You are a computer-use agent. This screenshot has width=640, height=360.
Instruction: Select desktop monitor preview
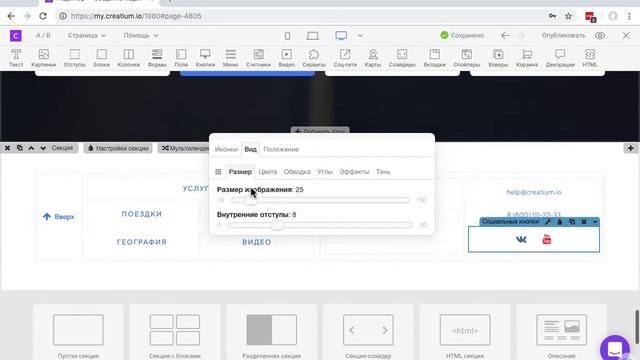coord(341,36)
